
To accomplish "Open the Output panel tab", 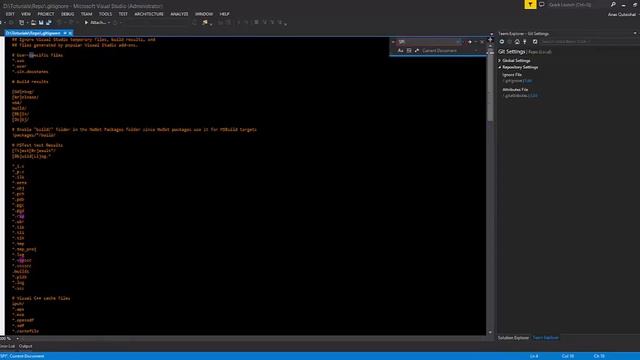I will pyautogui.click(x=25, y=346).
